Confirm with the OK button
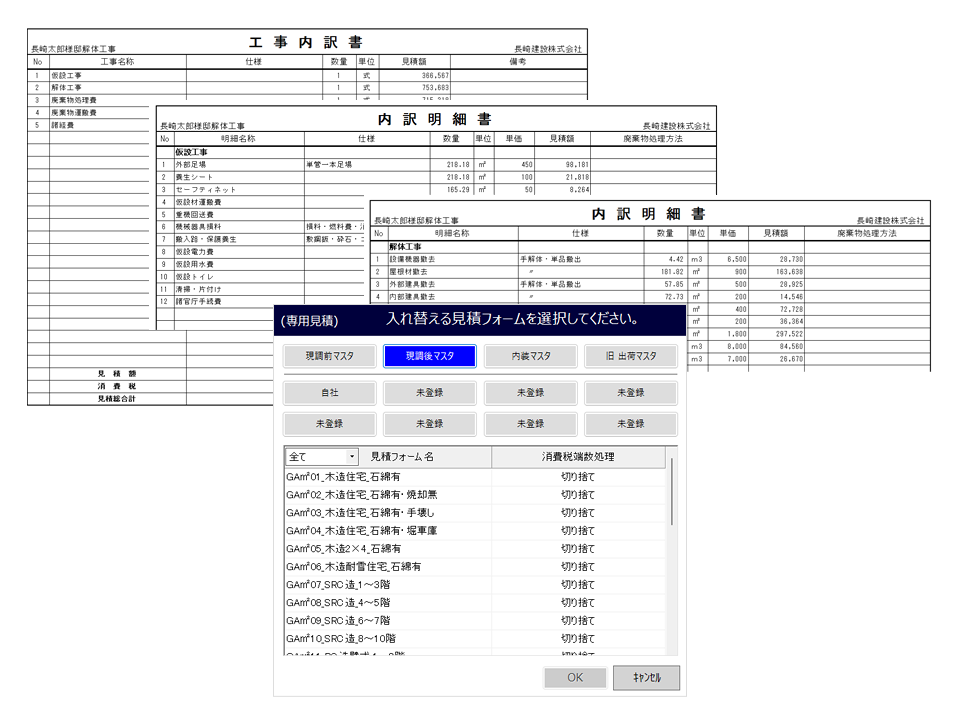The image size is (960, 720). pos(575,677)
